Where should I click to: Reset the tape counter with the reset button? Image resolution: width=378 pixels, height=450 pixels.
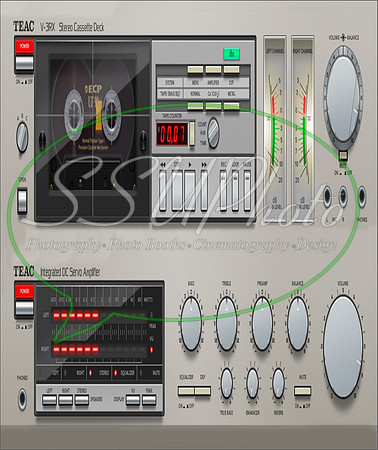pos(192,133)
